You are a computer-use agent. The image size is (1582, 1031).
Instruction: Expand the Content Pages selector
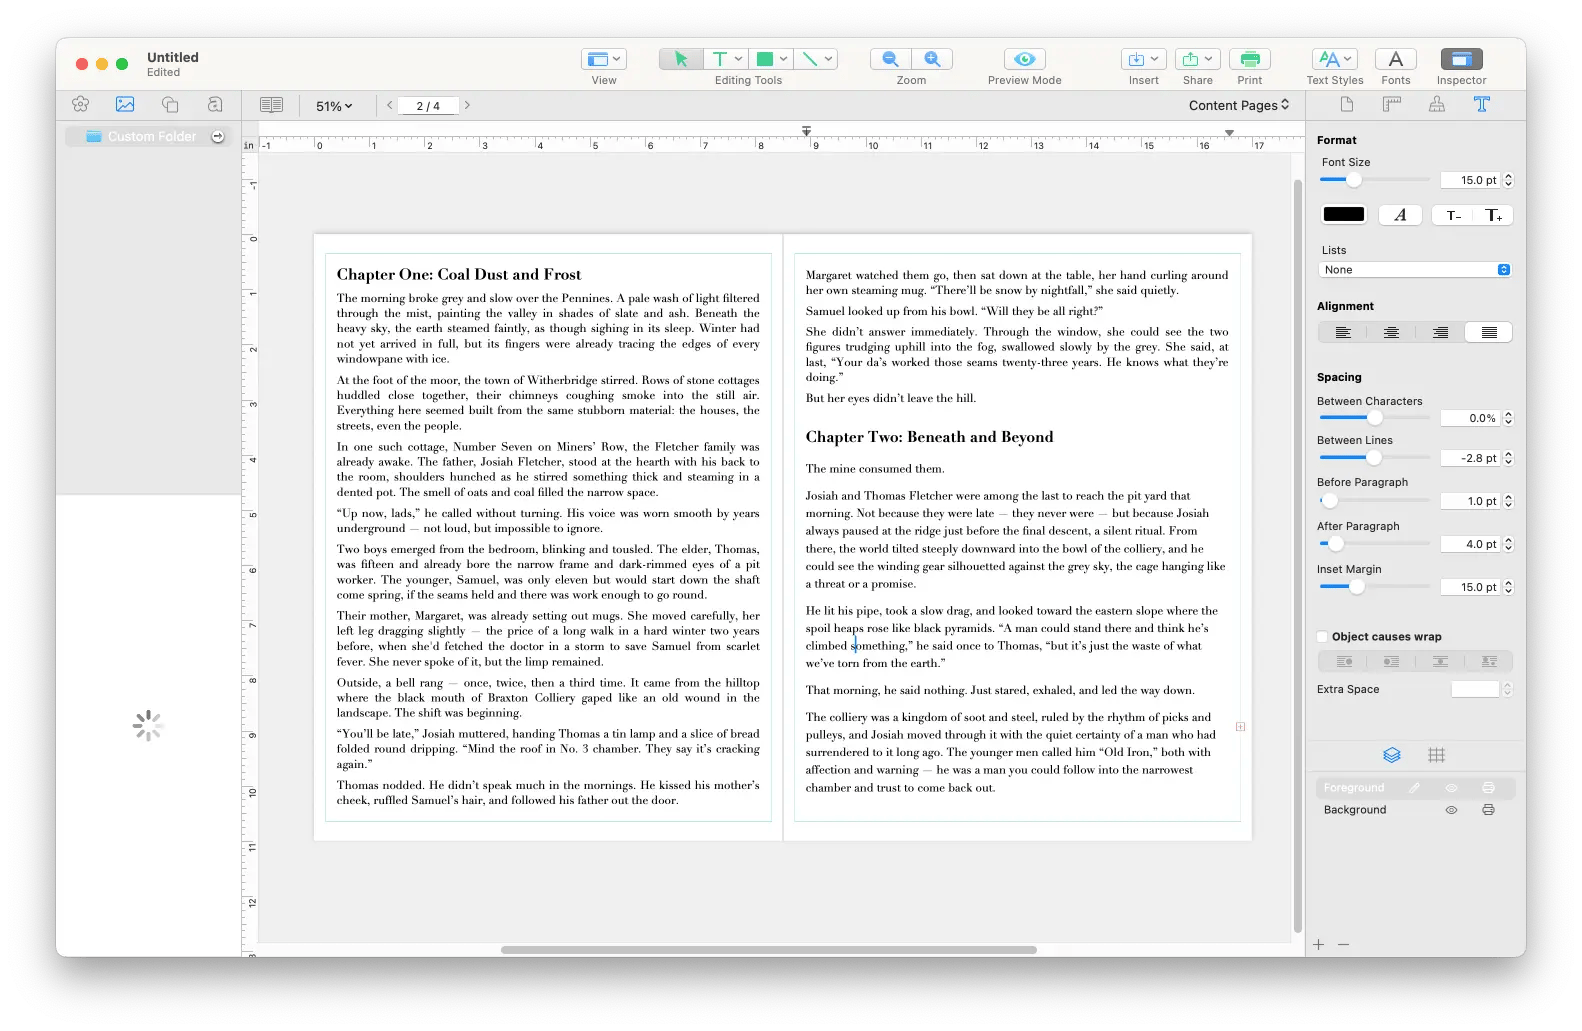1238,105
